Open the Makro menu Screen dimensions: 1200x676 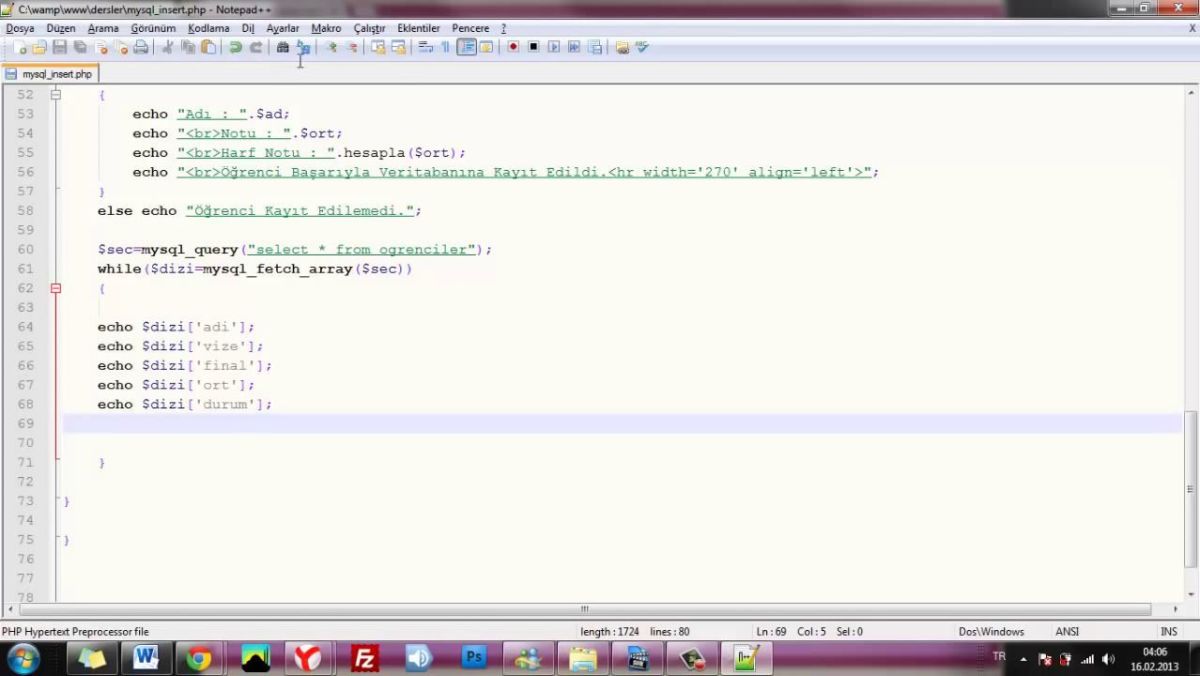point(326,28)
